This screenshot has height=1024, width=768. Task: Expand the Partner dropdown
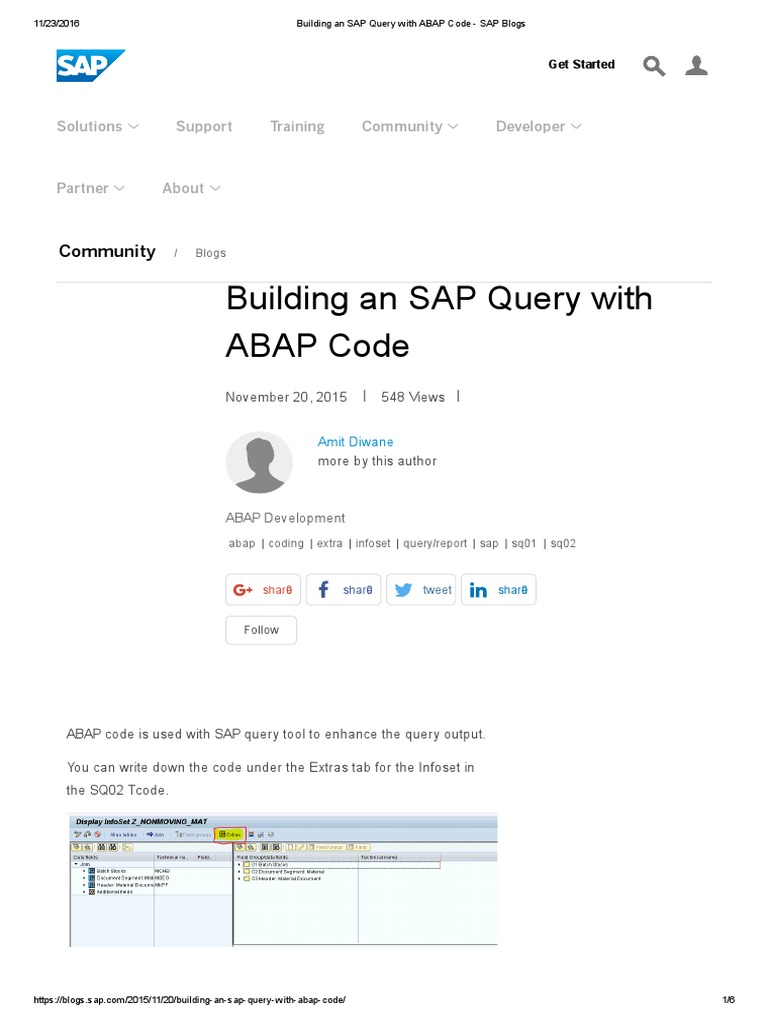pos(90,188)
